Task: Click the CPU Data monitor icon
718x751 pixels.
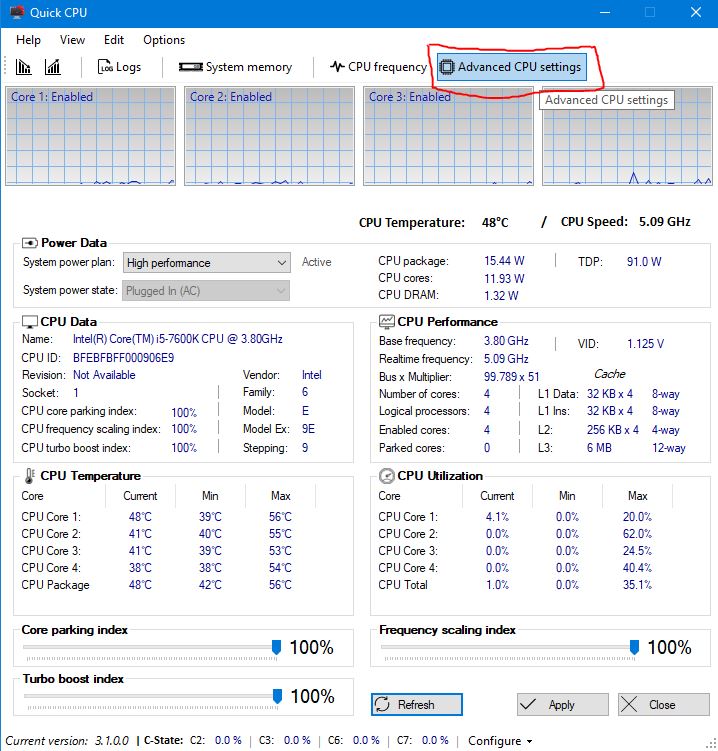Action: [30, 322]
